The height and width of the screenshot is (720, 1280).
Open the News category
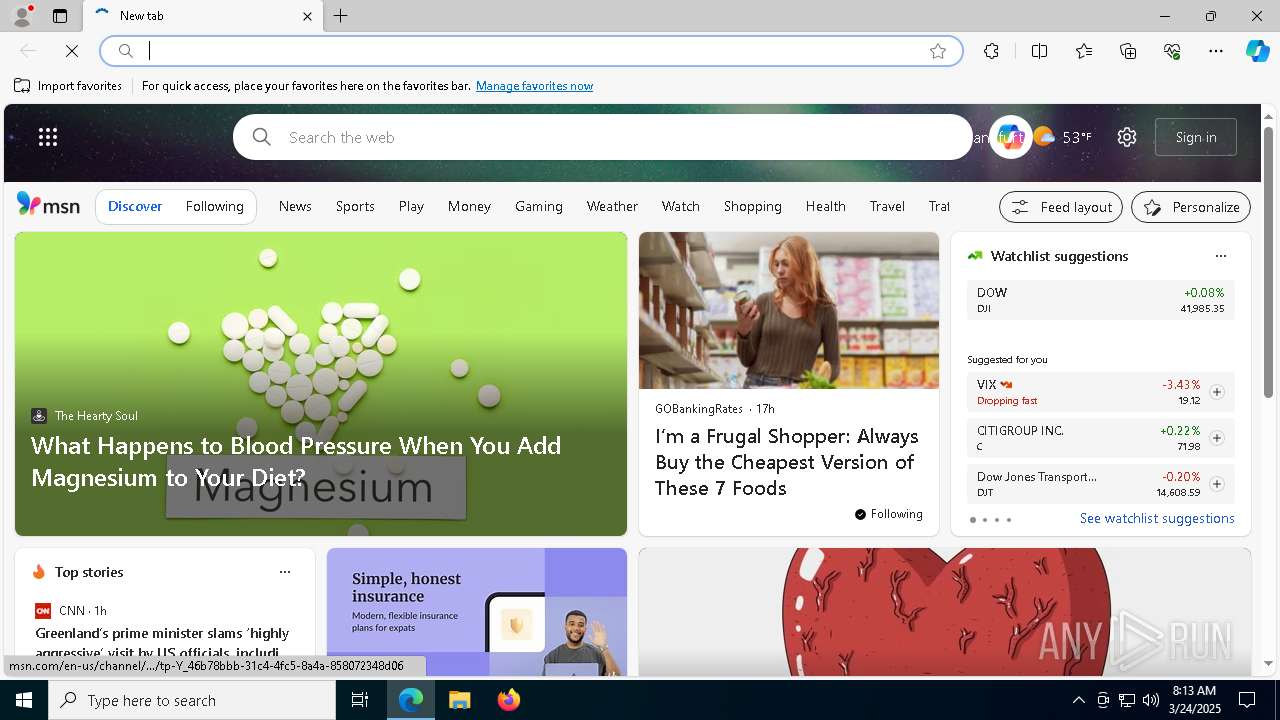pyautogui.click(x=295, y=206)
